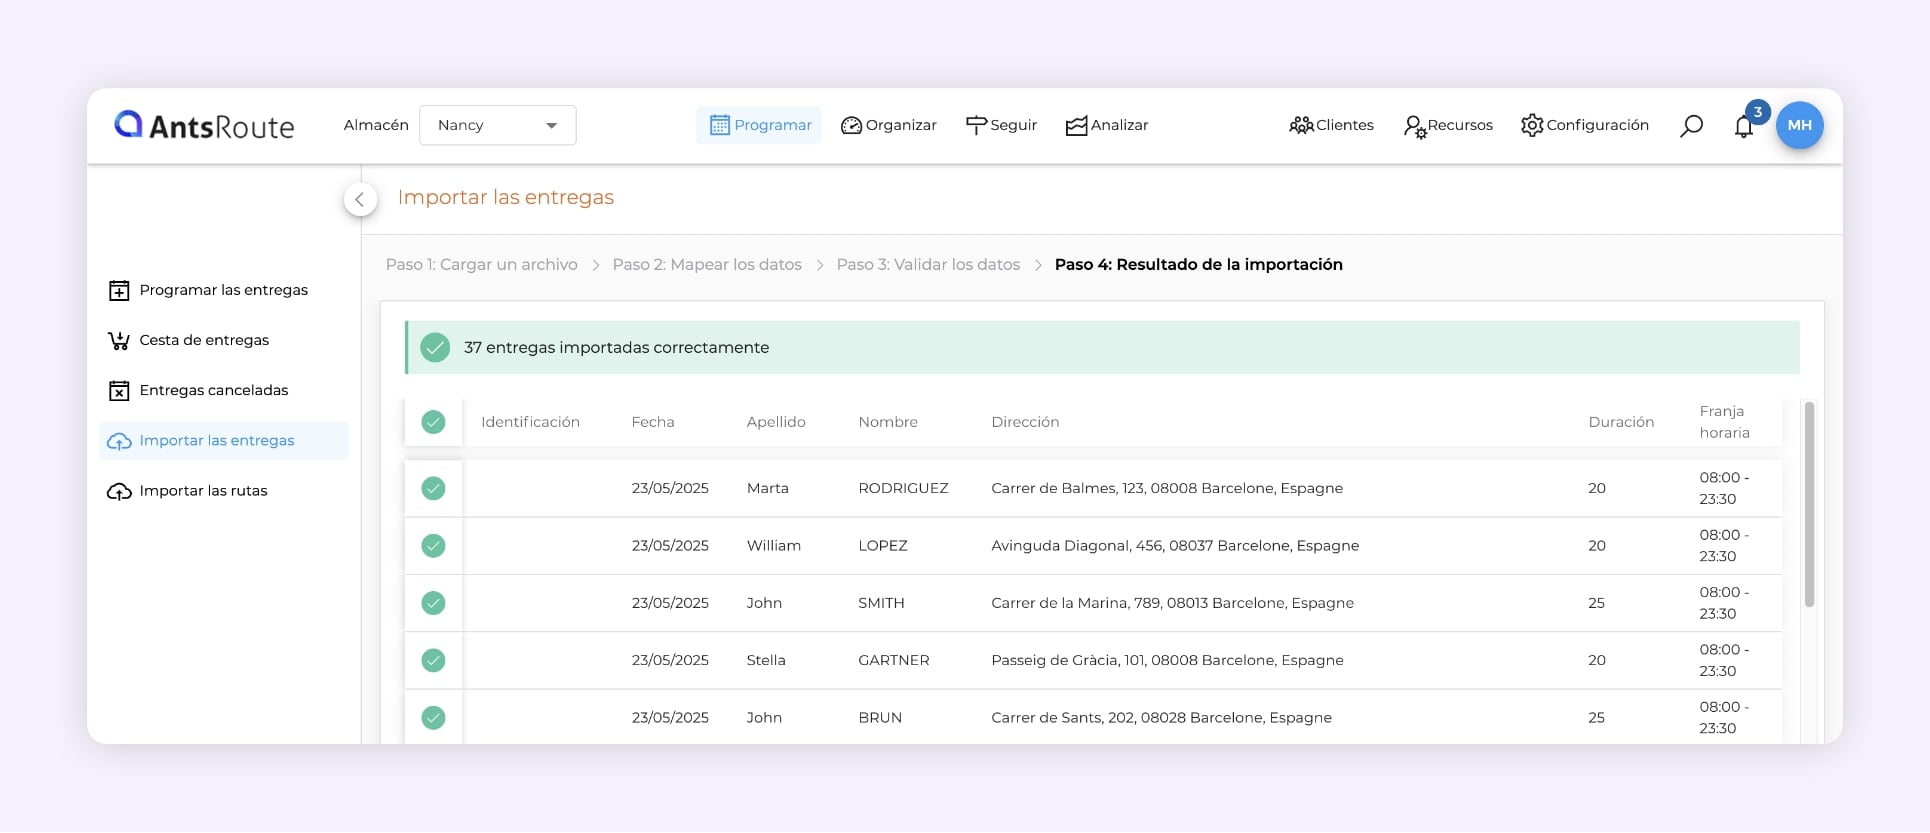
Task: Toggle checkmark for William LOPEZ row
Action: 433,546
